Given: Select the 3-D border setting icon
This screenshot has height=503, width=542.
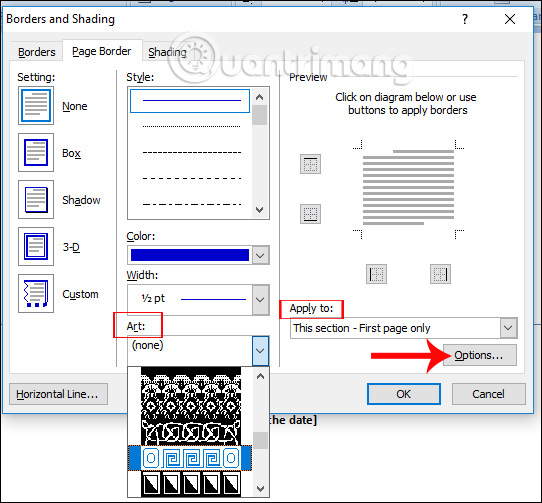Looking at the screenshot, I should coord(36,246).
